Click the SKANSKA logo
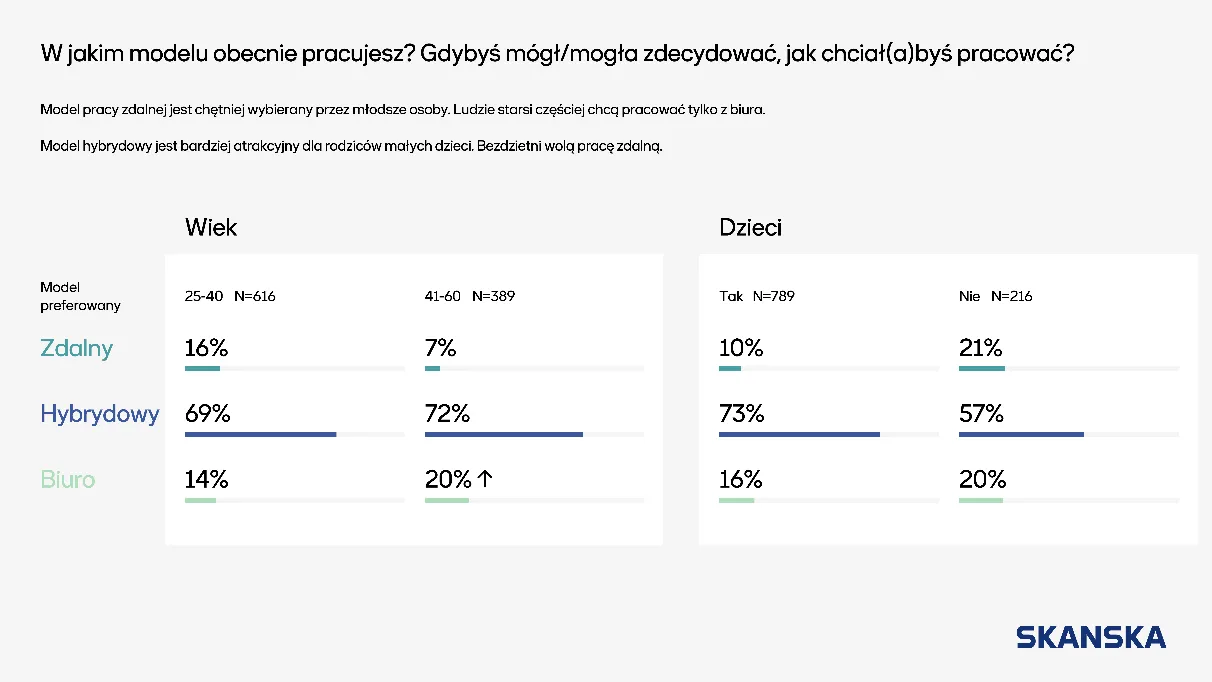 (x=1091, y=637)
